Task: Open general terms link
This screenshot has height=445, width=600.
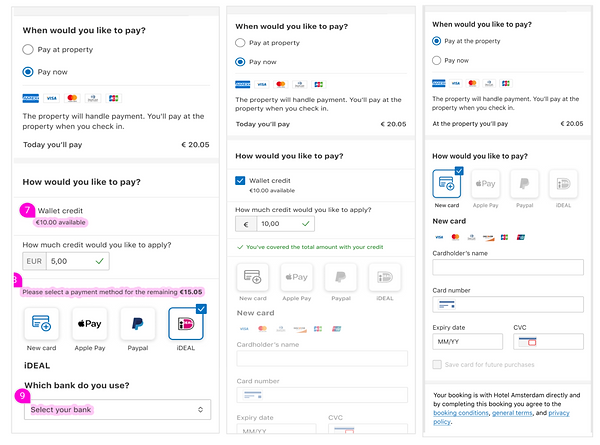Action: pos(512,413)
